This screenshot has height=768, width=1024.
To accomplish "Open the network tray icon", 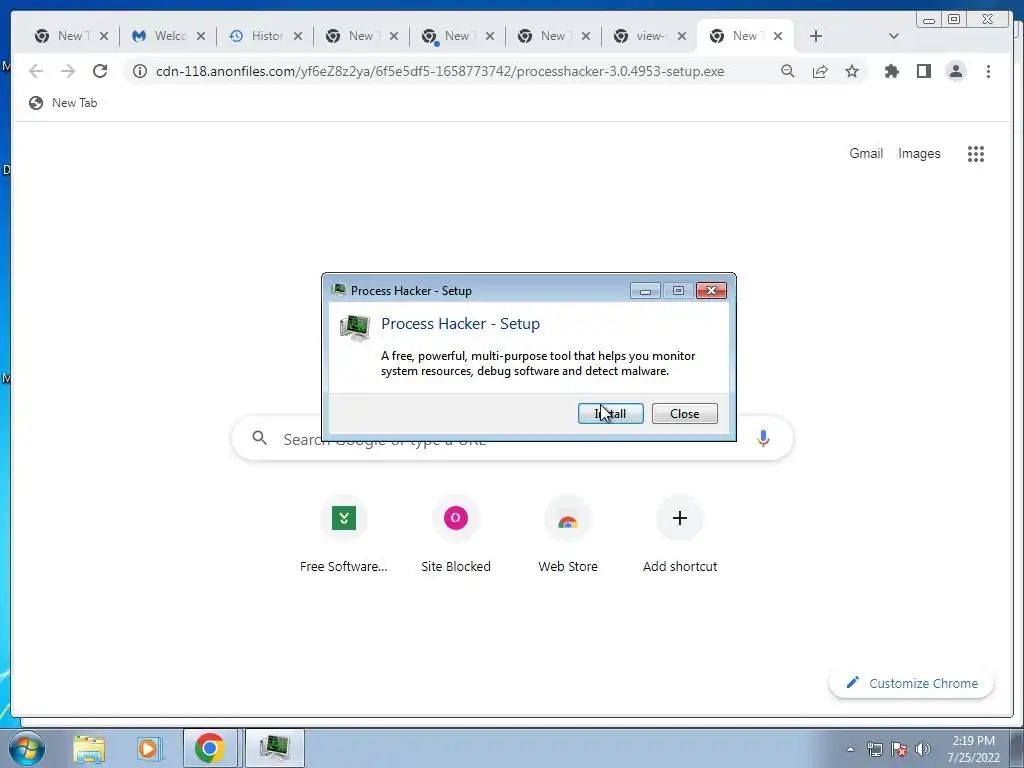I will click(x=874, y=749).
